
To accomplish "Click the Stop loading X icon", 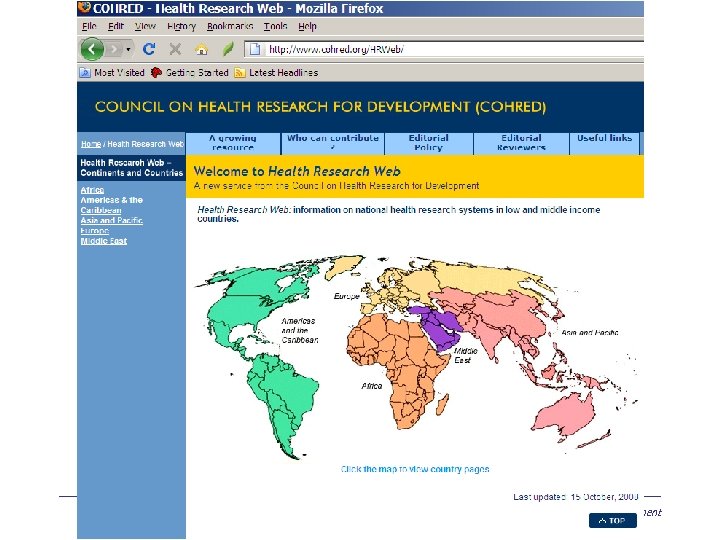I will tap(175, 49).
